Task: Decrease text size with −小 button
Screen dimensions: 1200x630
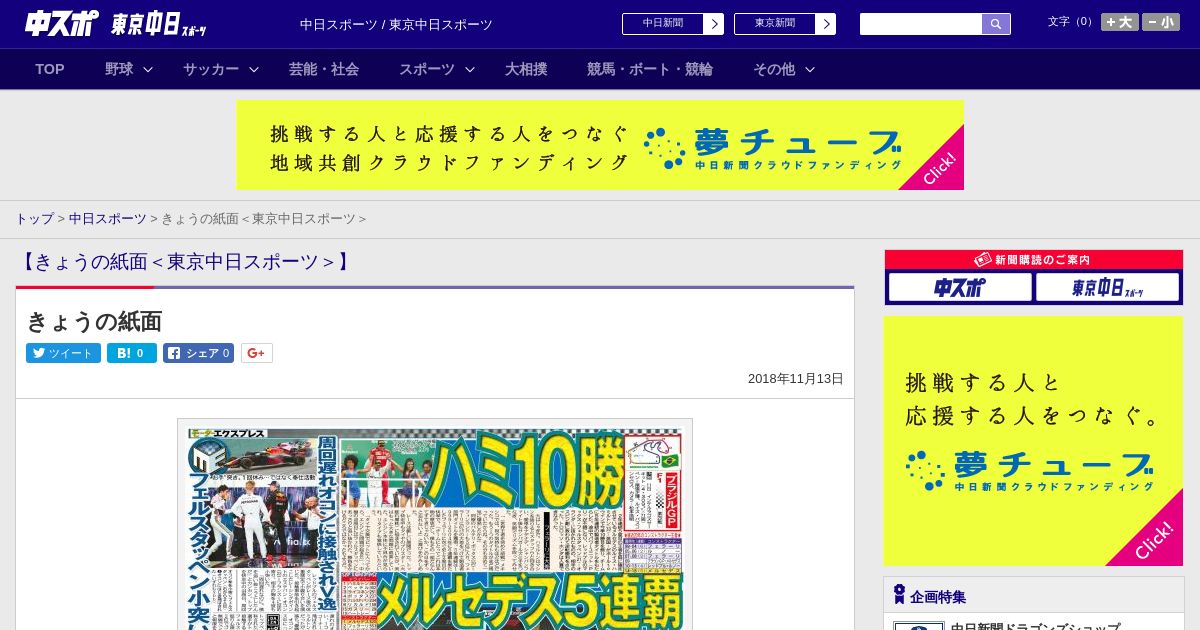Action: [x=1161, y=22]
